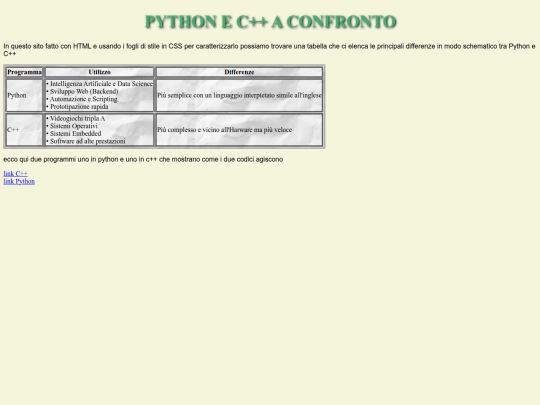The image size is (540, 405).
Task: Click the Sistemi Embedded bullet
Action: pyautogui.click(x=74, y=133)
